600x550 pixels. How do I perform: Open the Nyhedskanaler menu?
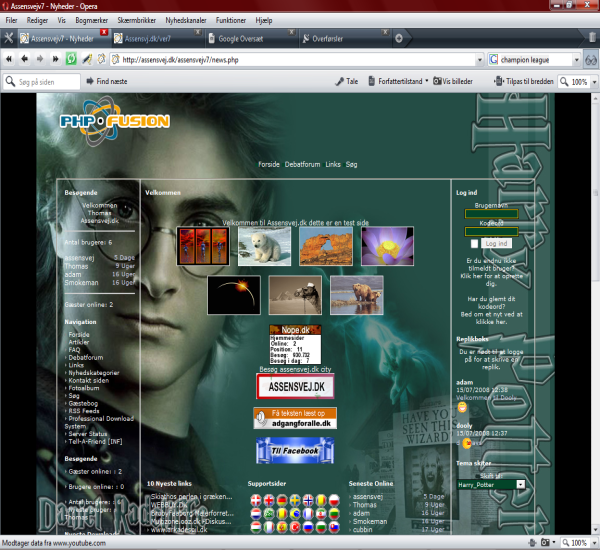(x=186, y=20)
